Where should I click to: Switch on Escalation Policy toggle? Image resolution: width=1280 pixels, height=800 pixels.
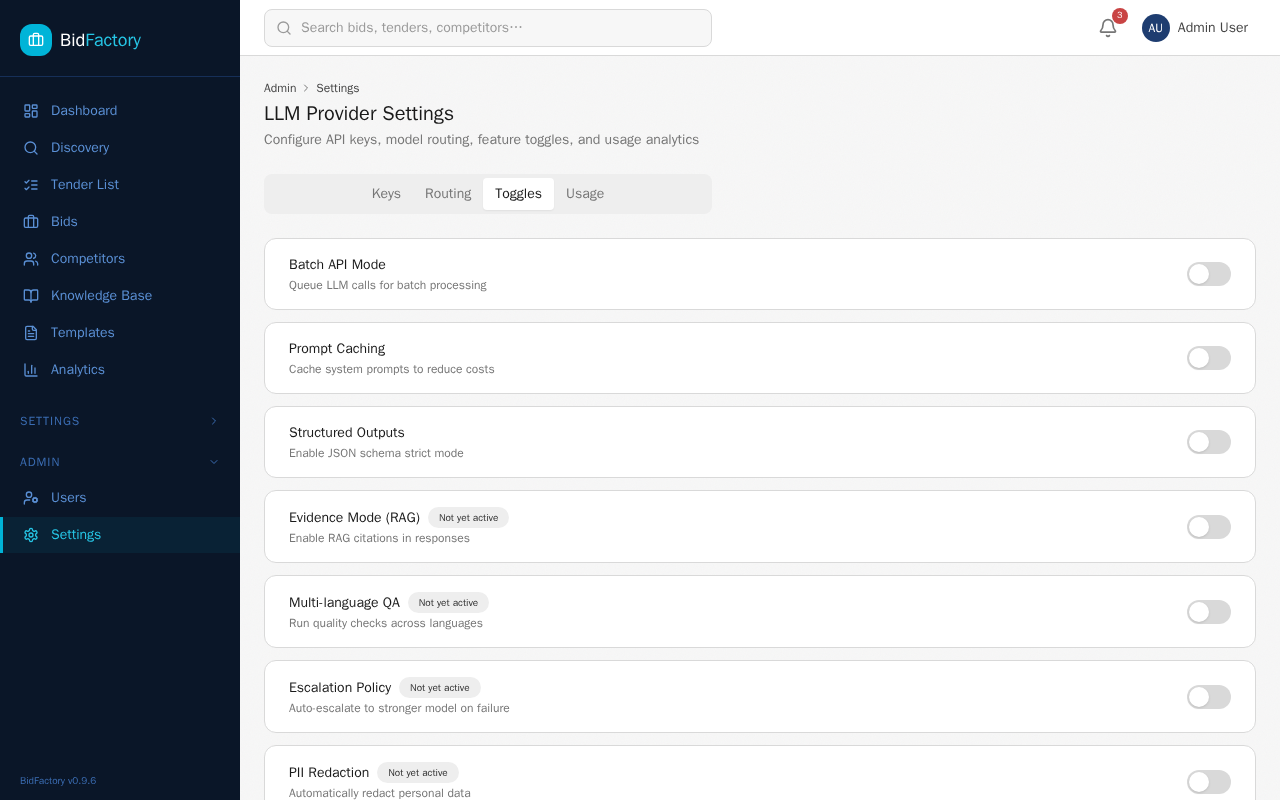pos(1209,697)
